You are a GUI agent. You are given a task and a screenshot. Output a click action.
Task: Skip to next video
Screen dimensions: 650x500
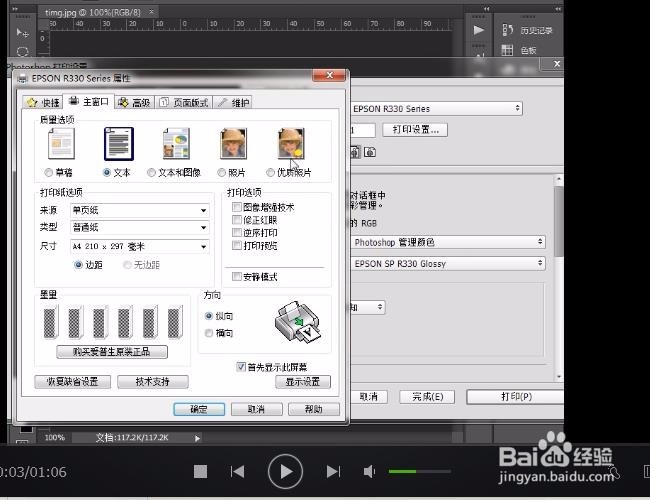[333, 471]
